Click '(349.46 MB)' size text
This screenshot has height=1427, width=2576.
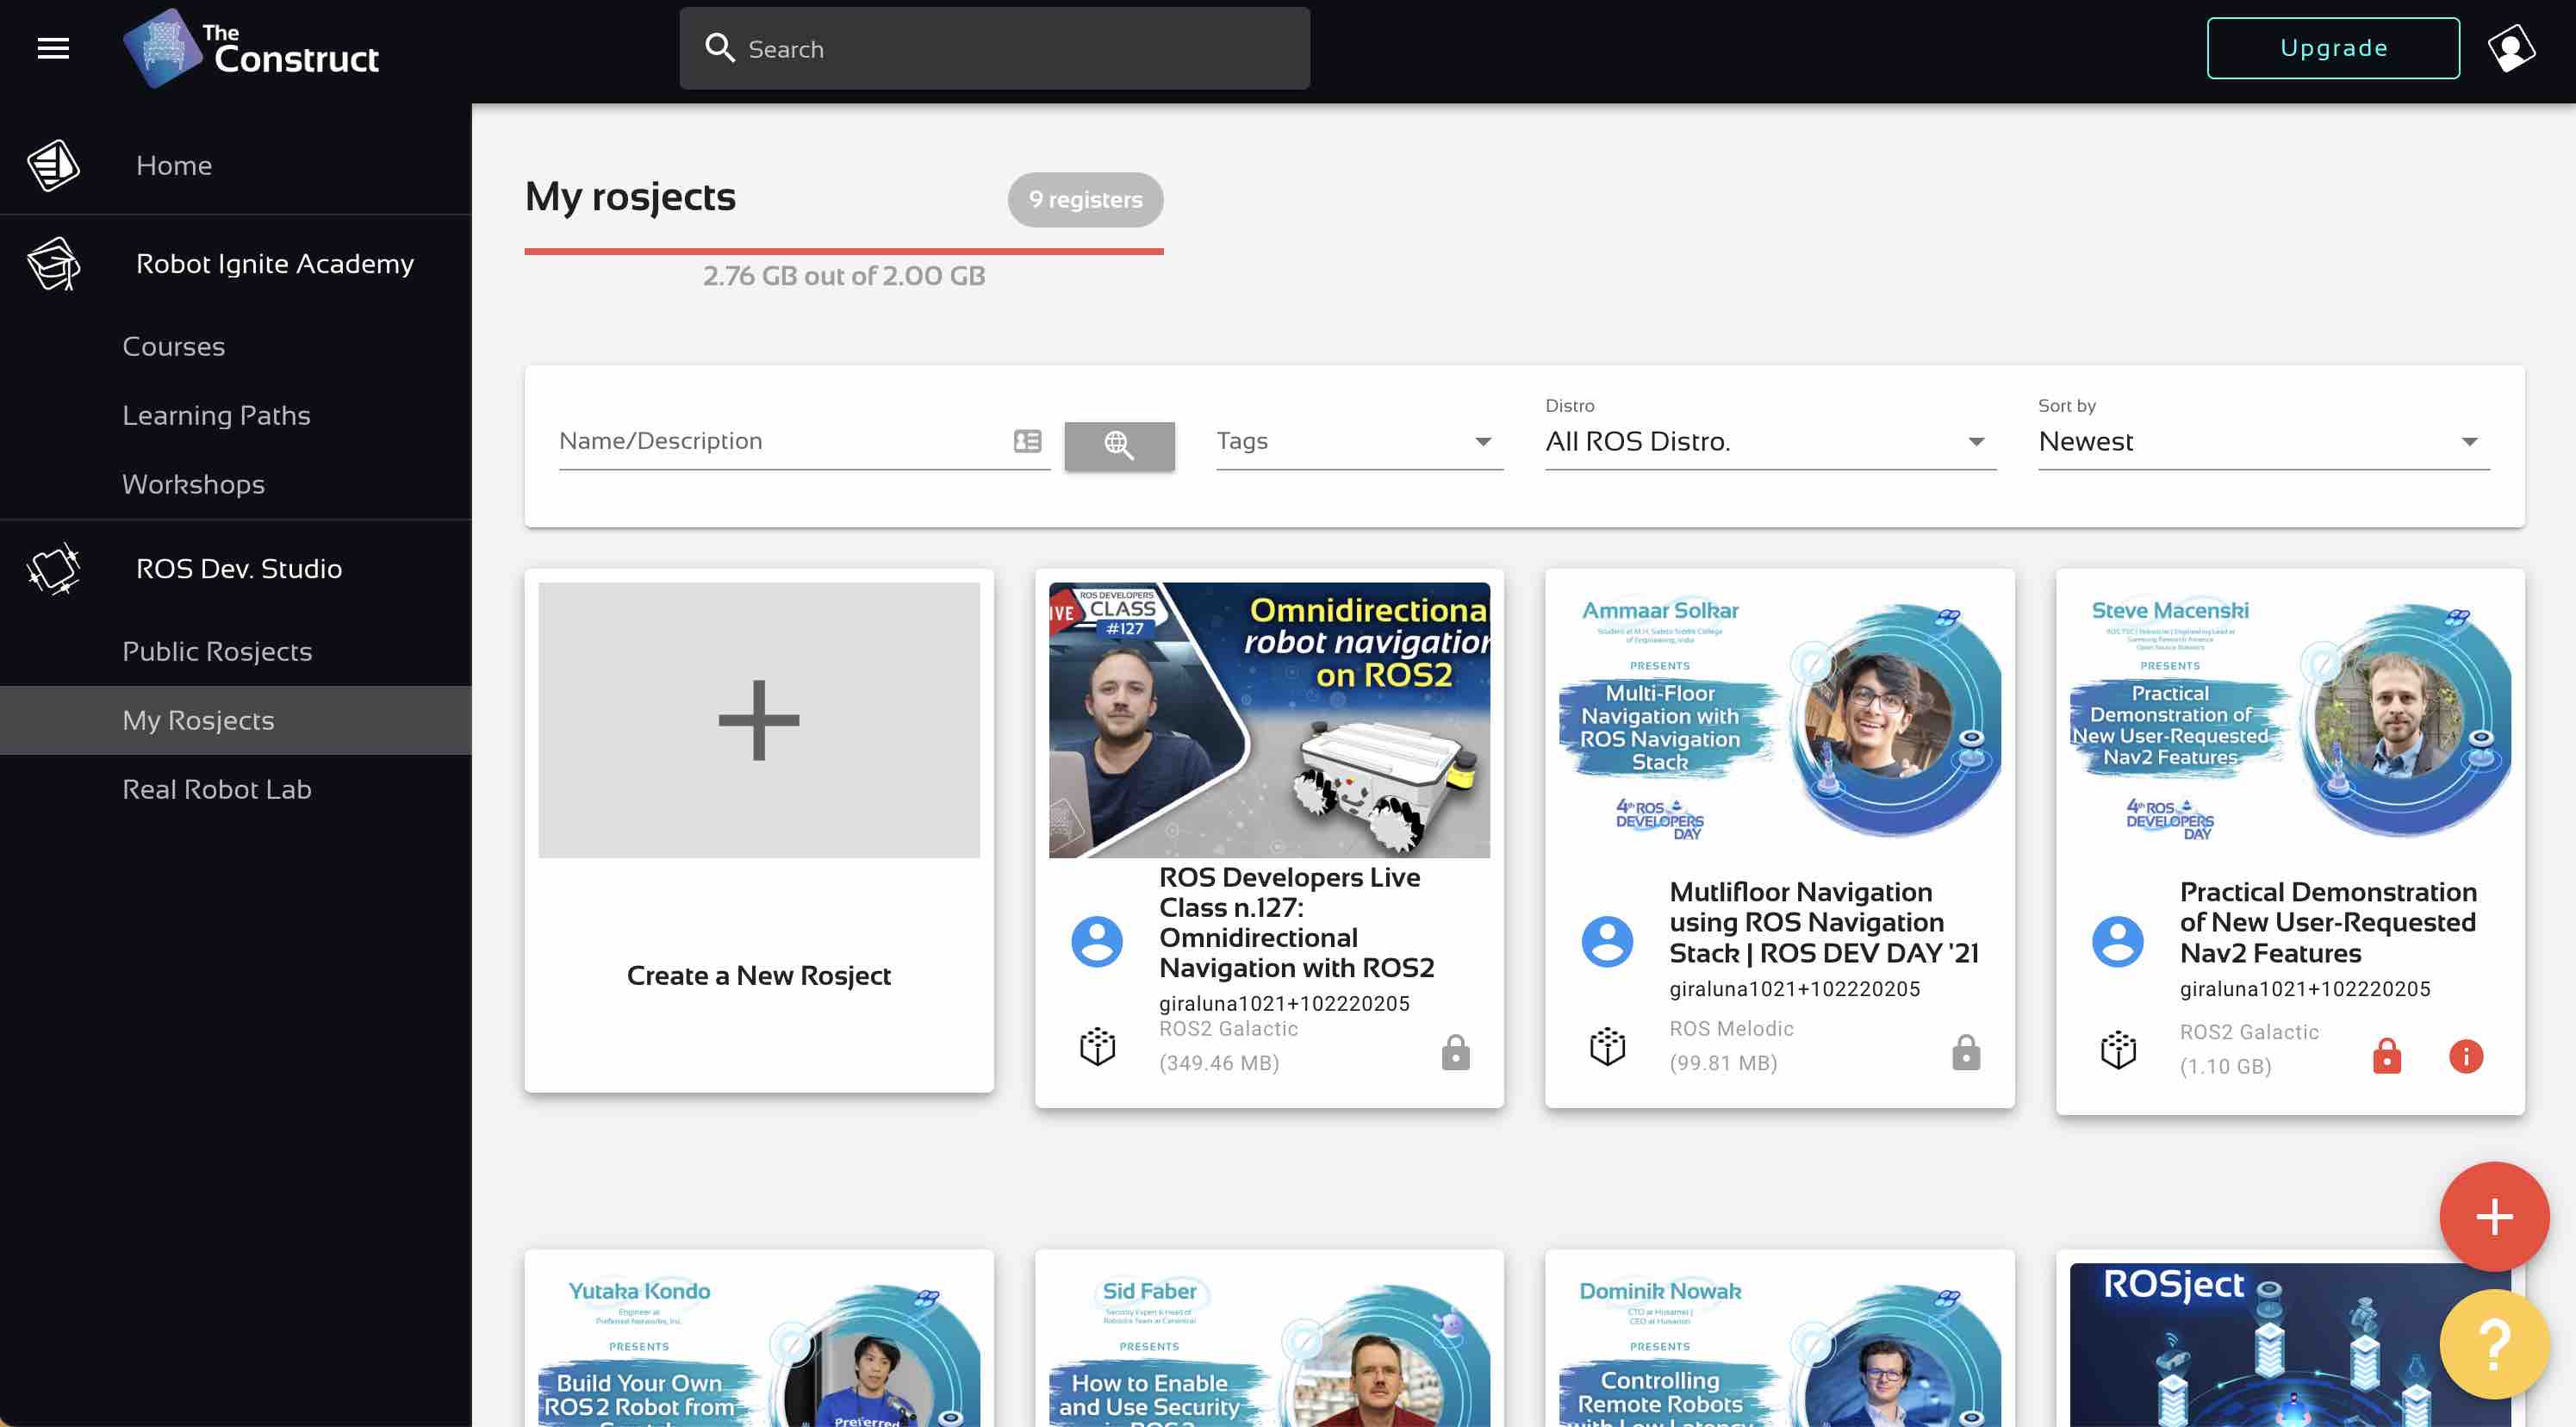(1219, 1063)
